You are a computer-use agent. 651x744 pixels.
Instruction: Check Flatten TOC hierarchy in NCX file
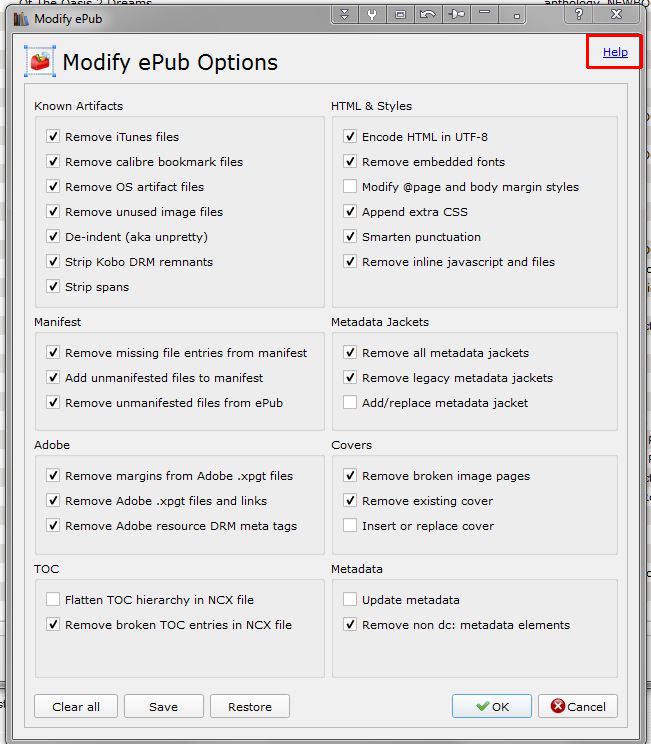53,600
